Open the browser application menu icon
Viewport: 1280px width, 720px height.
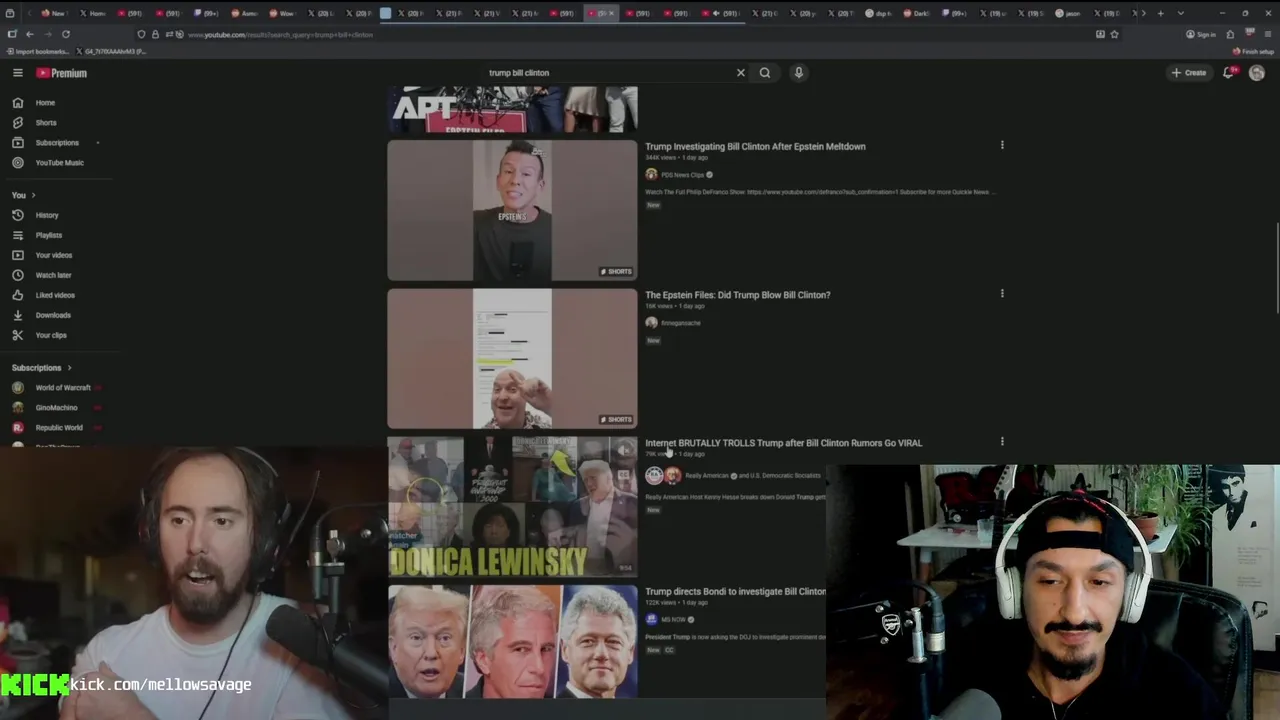(1267, 34)
